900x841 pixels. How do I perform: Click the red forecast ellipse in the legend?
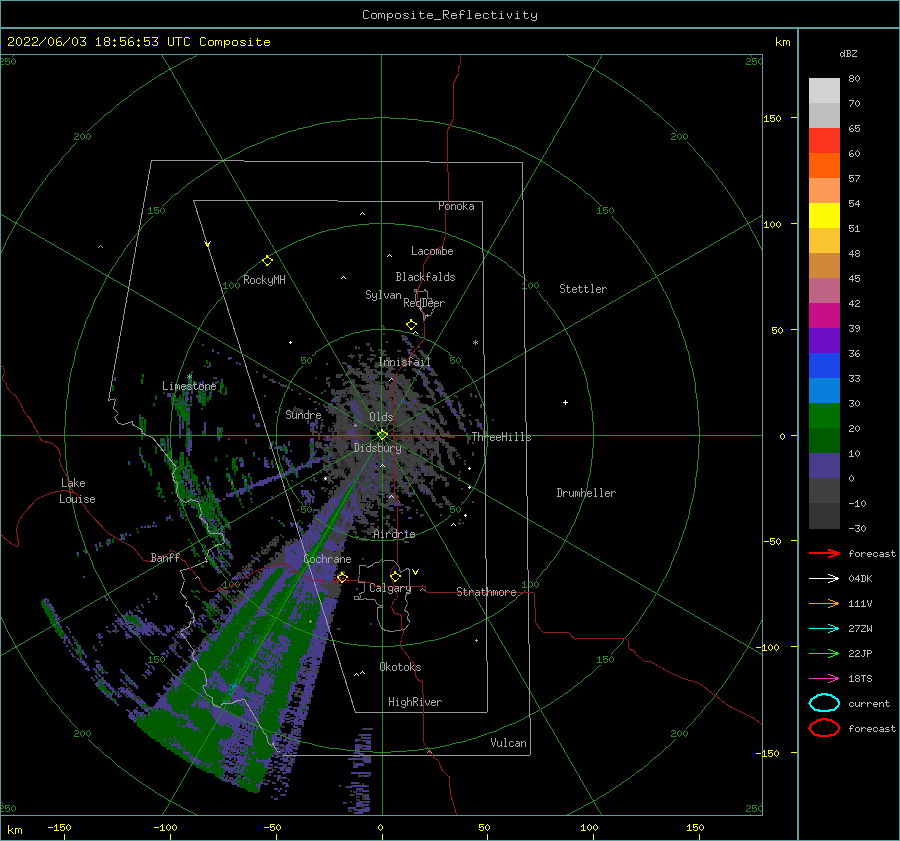(824, 728)
